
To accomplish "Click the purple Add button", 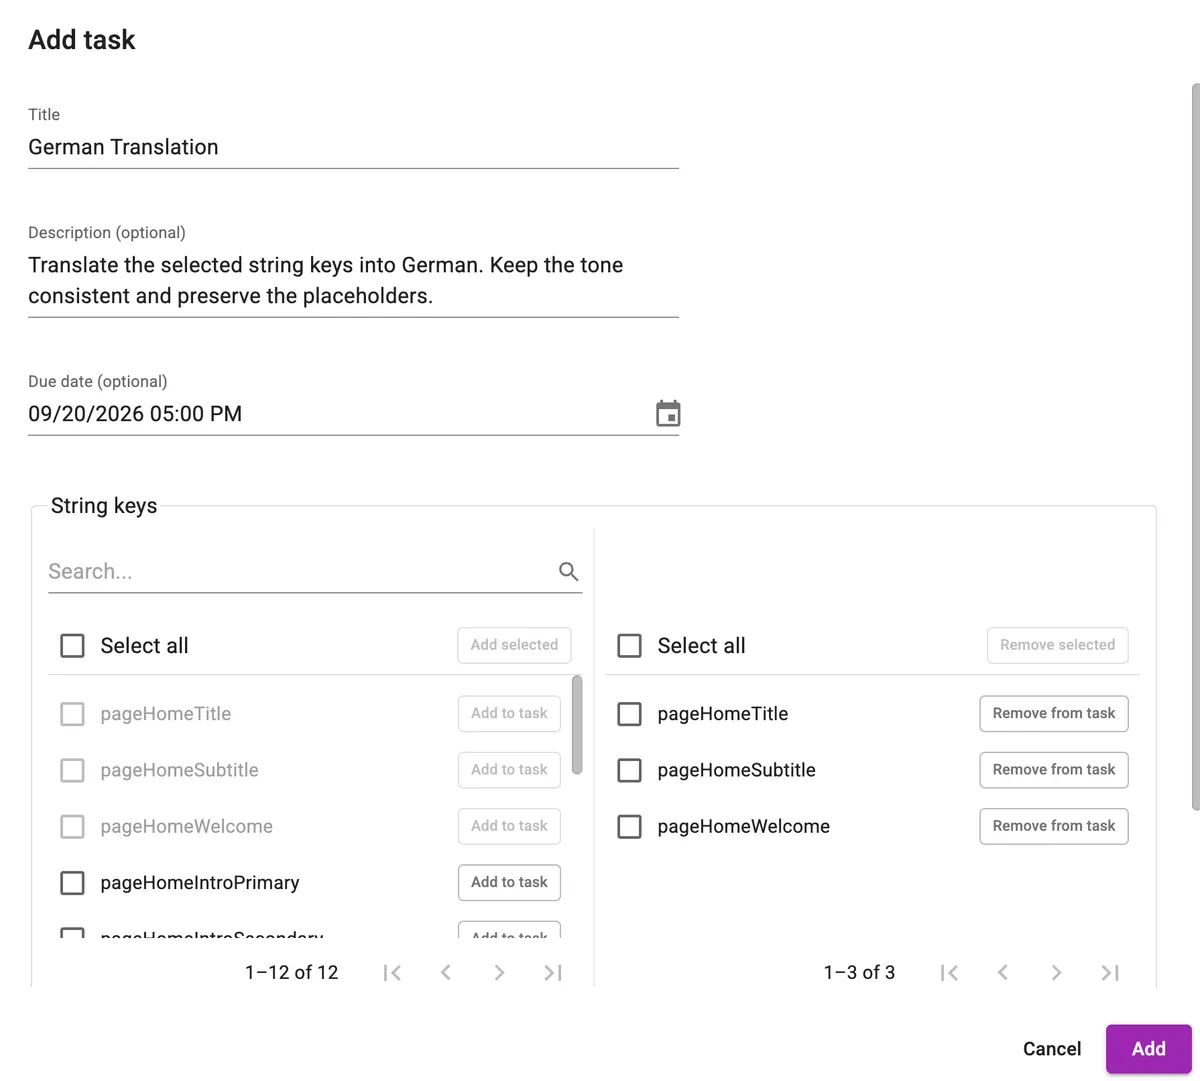I will [1148, 1048].
